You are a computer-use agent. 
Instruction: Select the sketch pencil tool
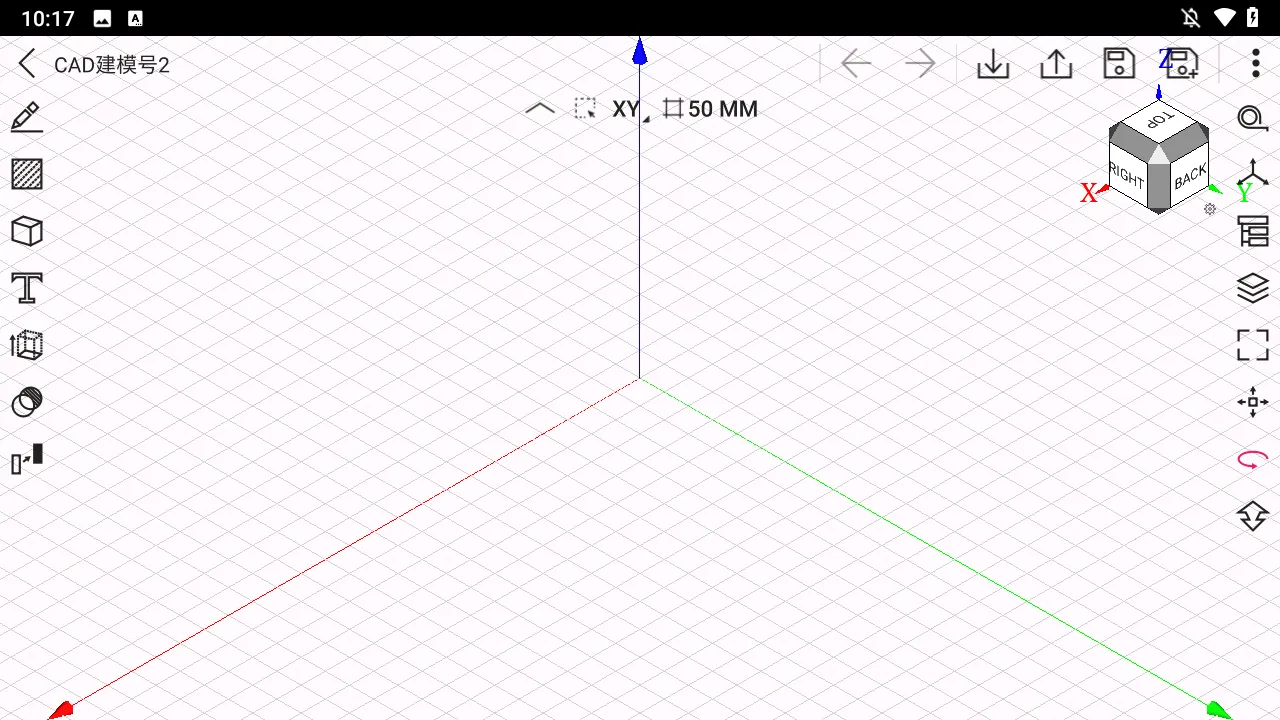tap(27, 116)
